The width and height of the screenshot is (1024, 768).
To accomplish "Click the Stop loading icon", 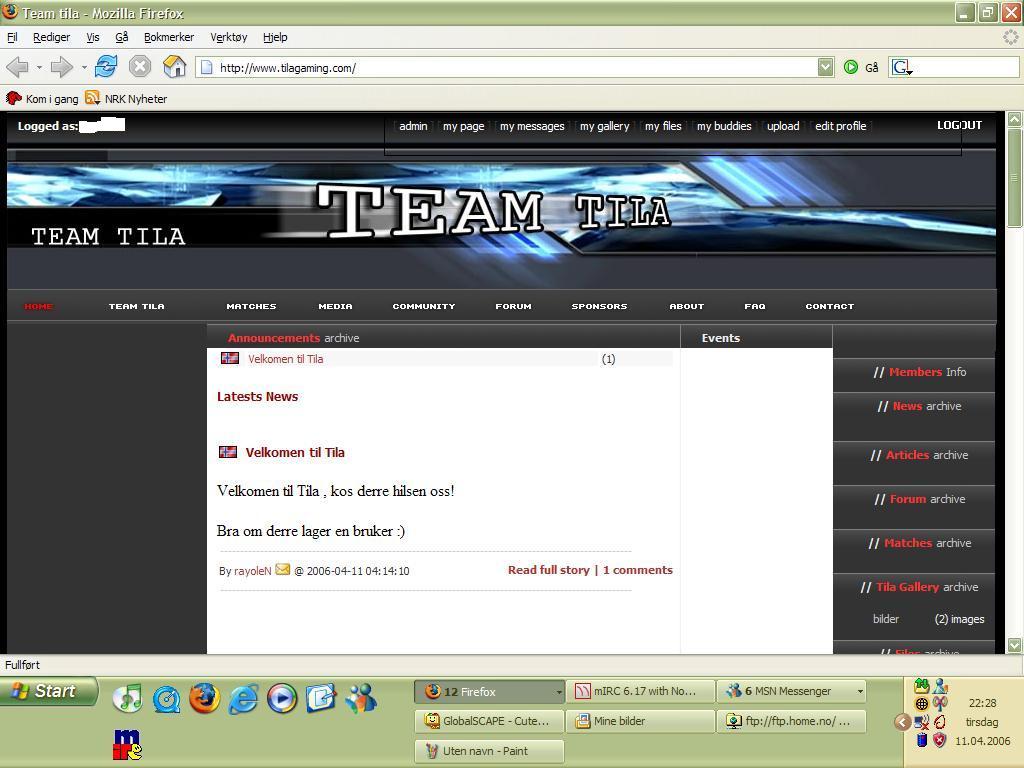I will (140, 67).
